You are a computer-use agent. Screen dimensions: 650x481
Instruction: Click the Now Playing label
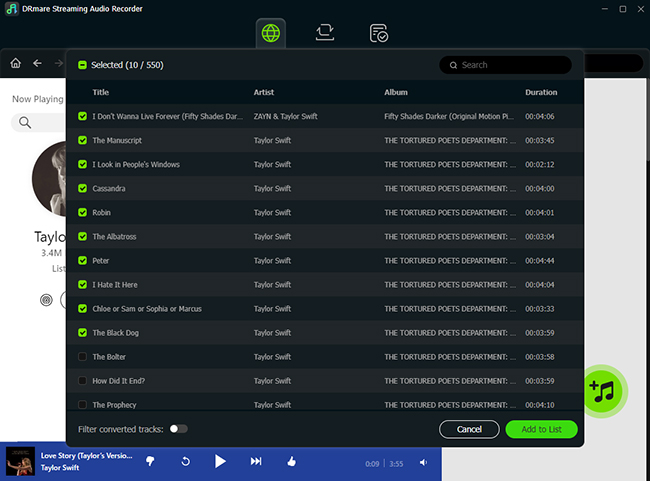(x=38, y=99)
